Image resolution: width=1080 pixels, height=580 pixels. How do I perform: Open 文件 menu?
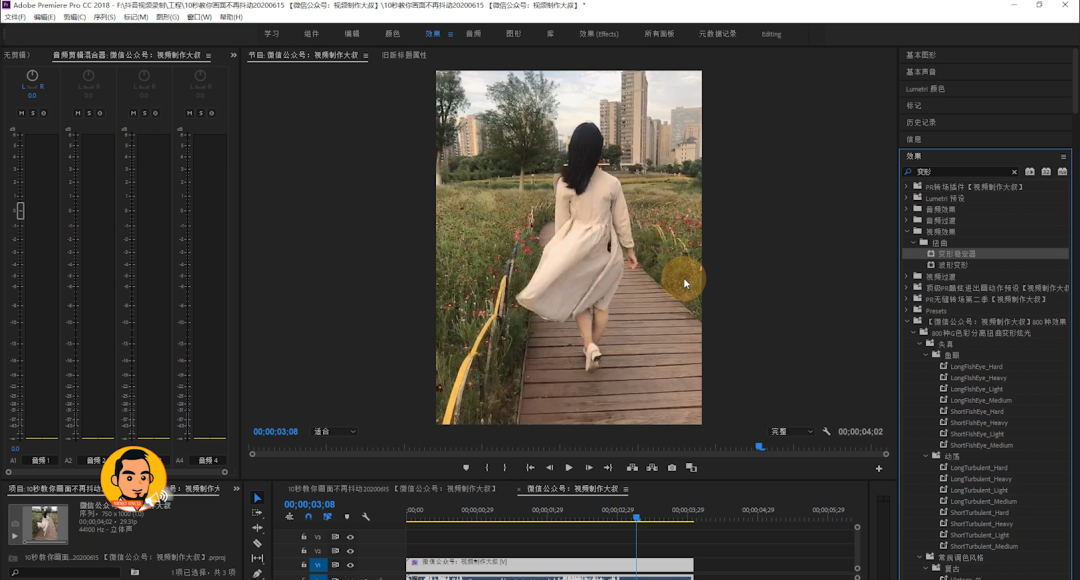(x=14, y=17)
